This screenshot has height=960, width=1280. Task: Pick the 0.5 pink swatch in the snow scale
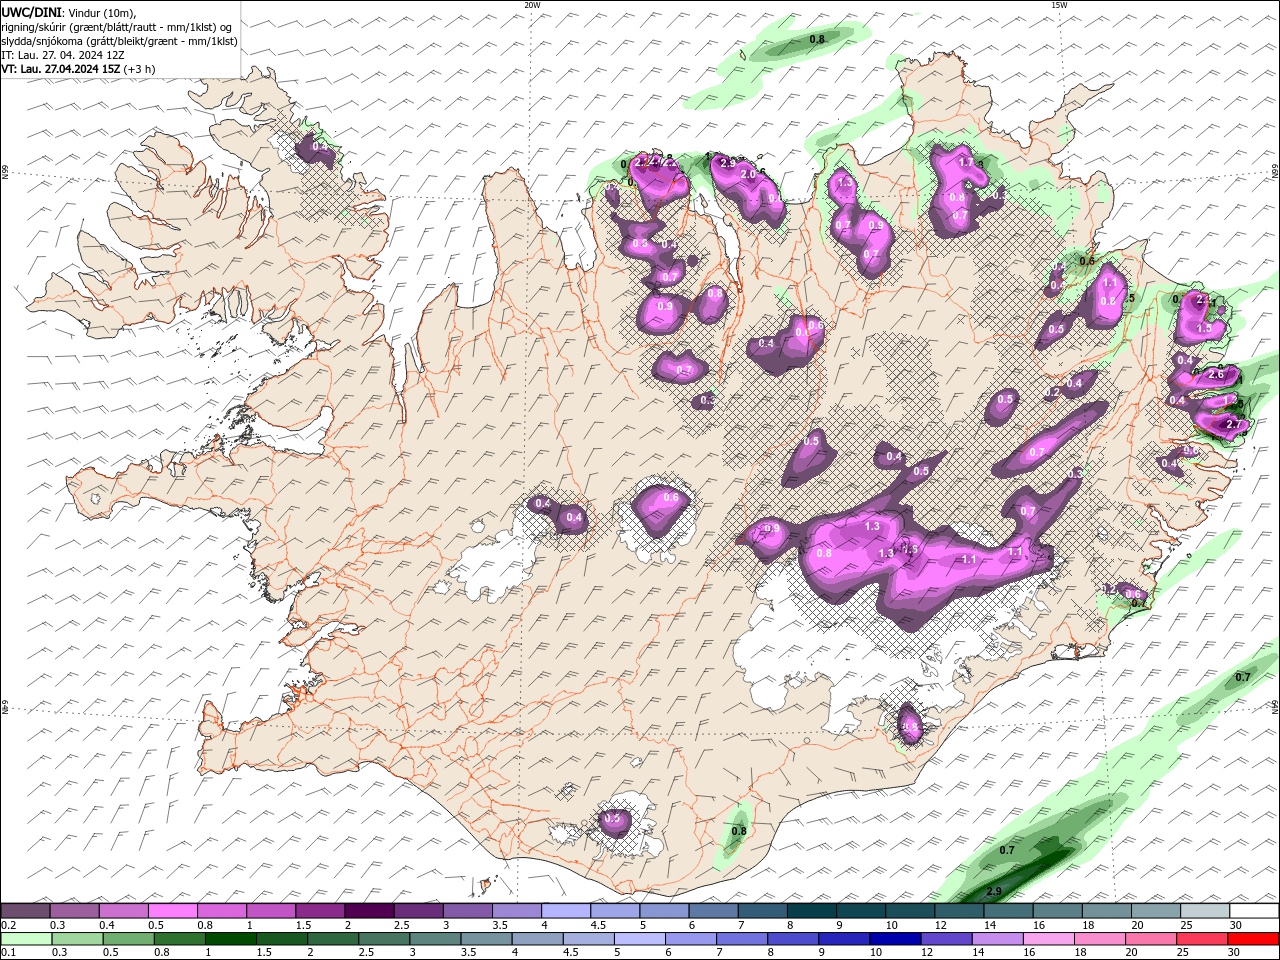coord(172,911)
